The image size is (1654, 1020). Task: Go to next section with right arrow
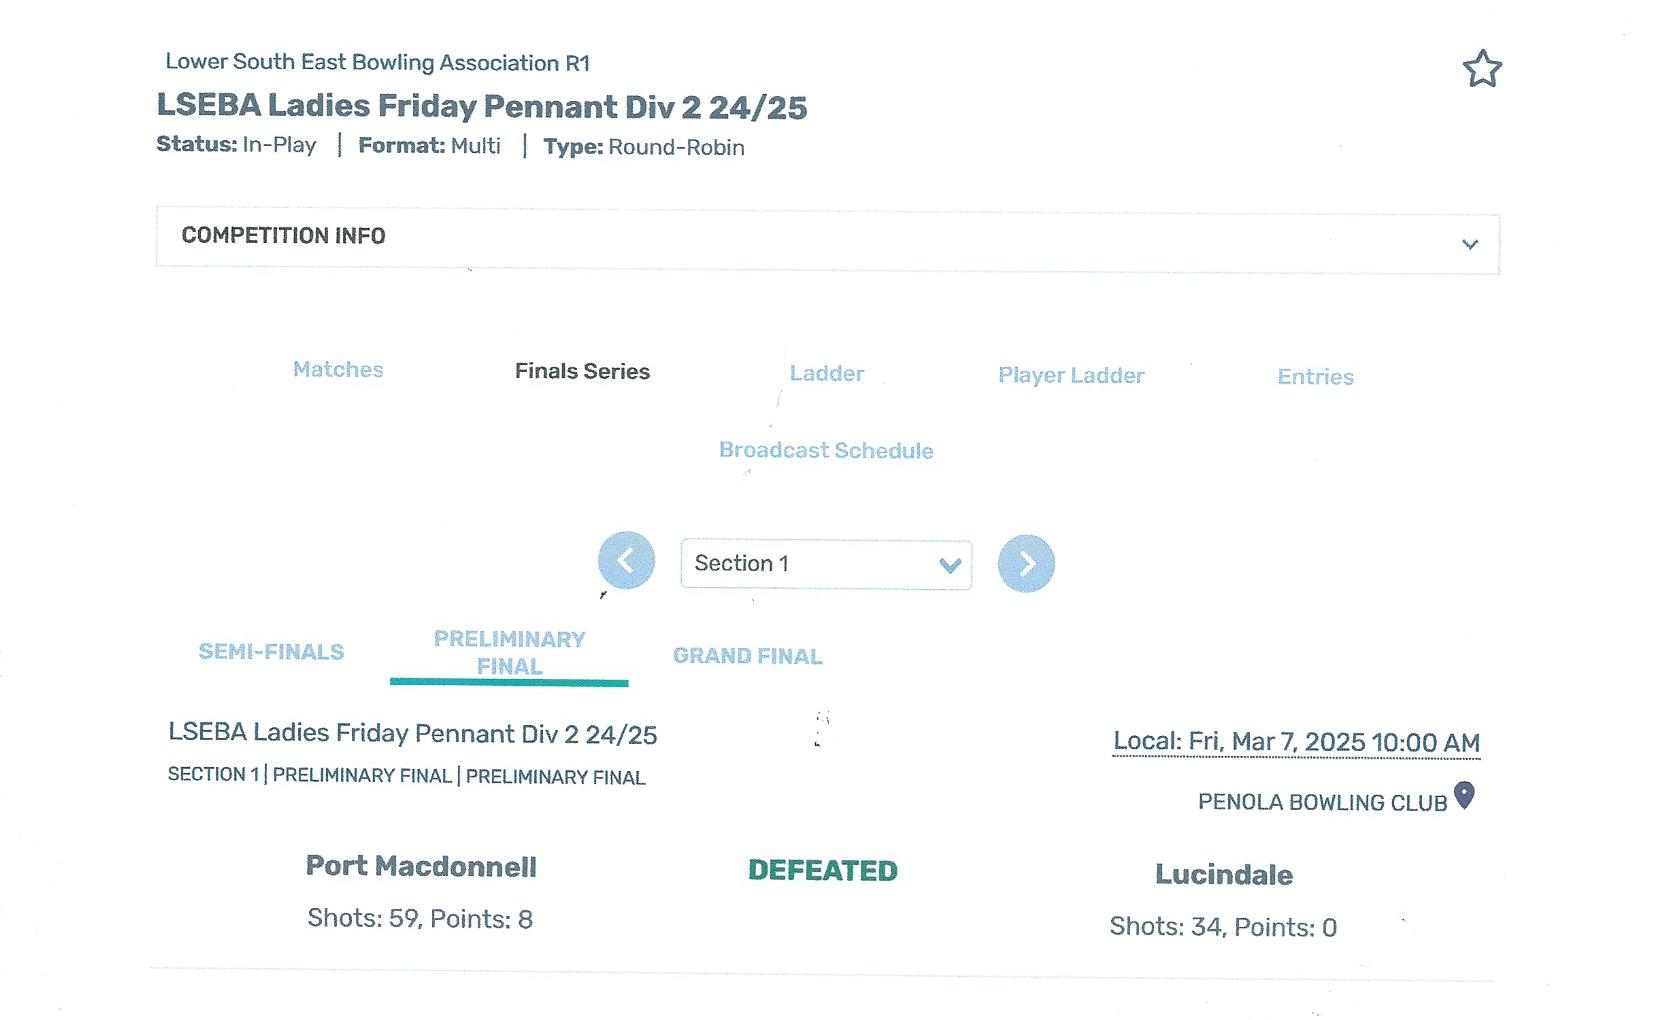click(x=1026, y=564)
